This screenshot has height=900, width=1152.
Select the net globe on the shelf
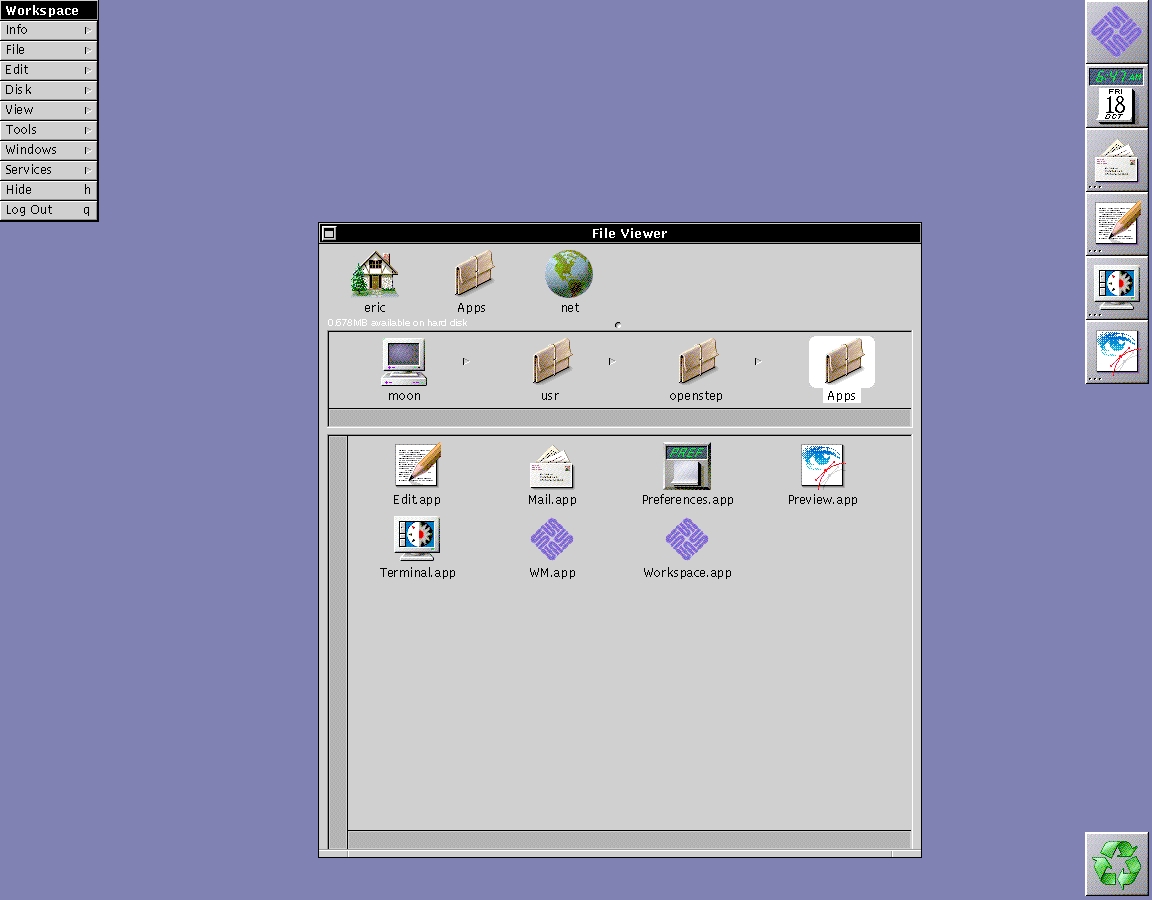tap(569, 275)
